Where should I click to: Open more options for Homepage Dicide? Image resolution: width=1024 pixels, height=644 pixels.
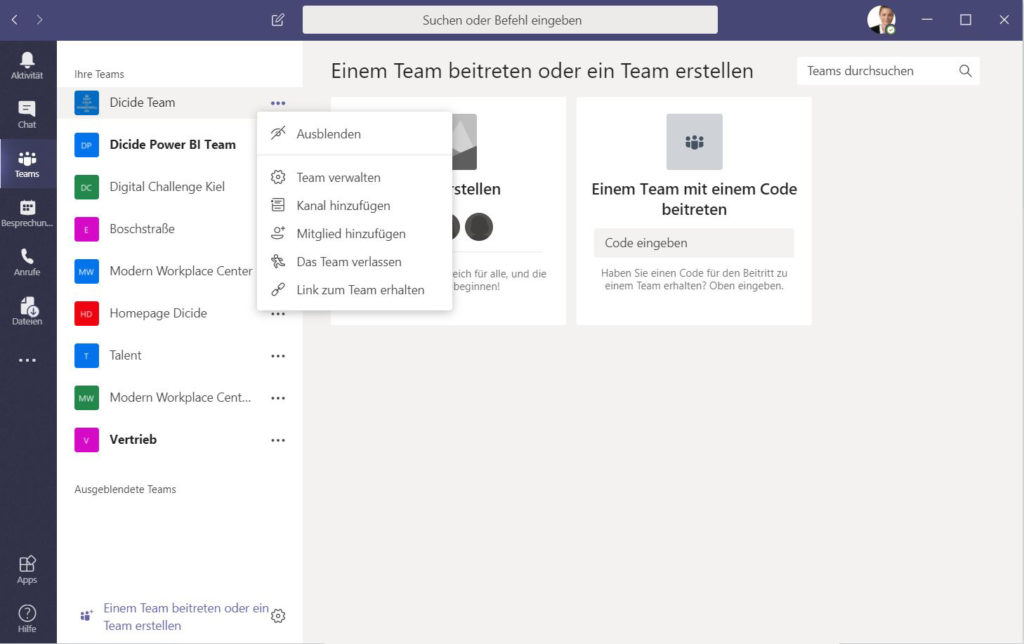coord(278,314)
